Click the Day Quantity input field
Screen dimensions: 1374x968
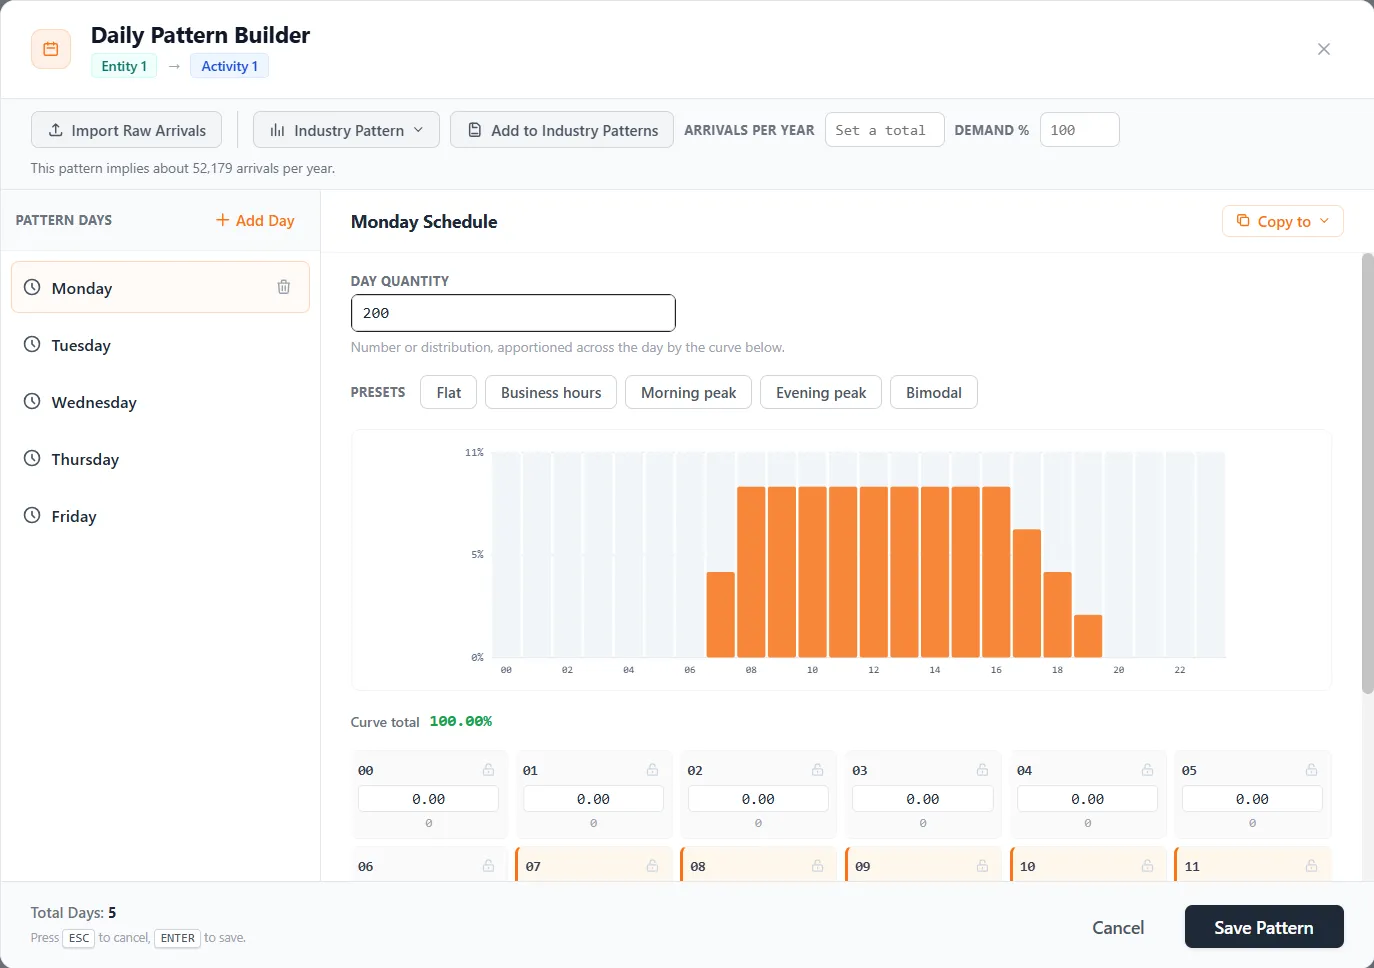[513, 313]
